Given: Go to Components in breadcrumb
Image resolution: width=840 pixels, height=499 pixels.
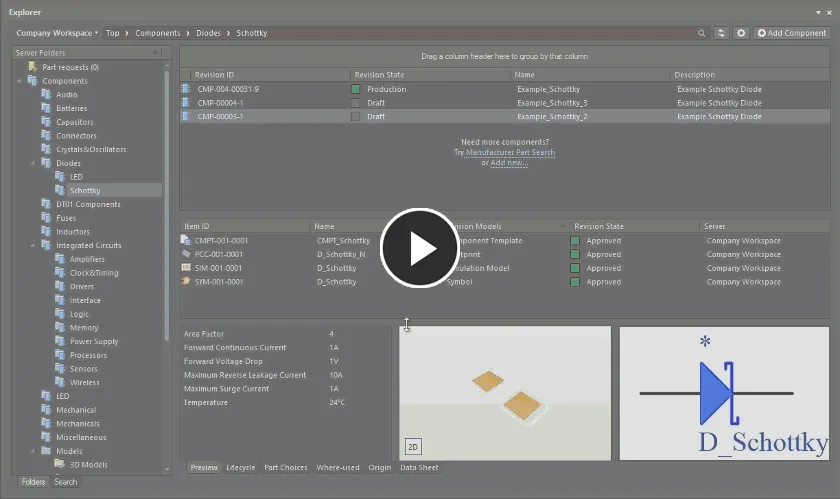Looking at the screenshot, I should pyautogui.click(x=158, y=33).
